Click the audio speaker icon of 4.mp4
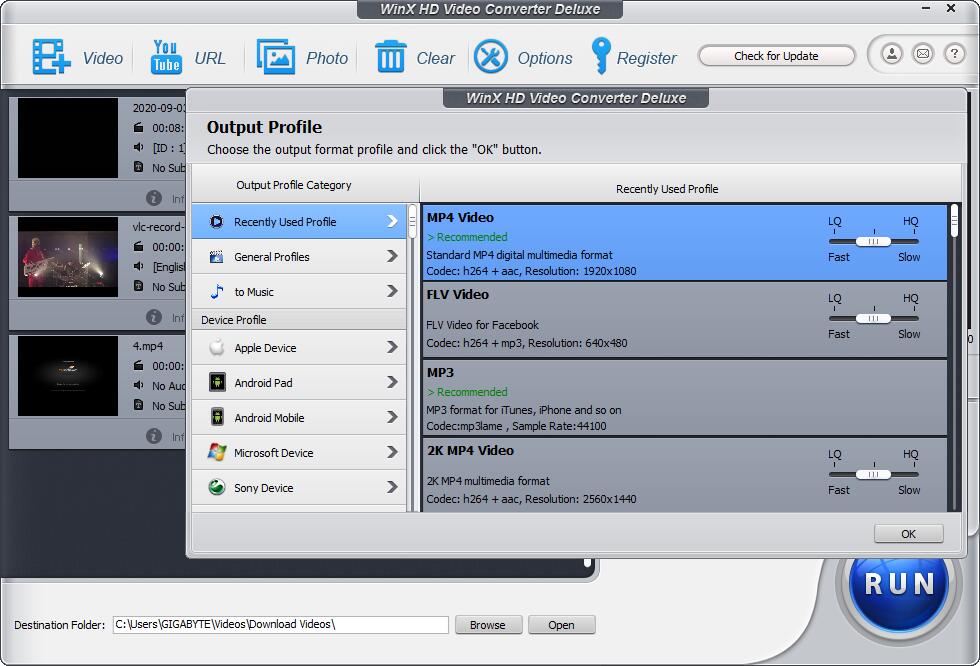 138,385
